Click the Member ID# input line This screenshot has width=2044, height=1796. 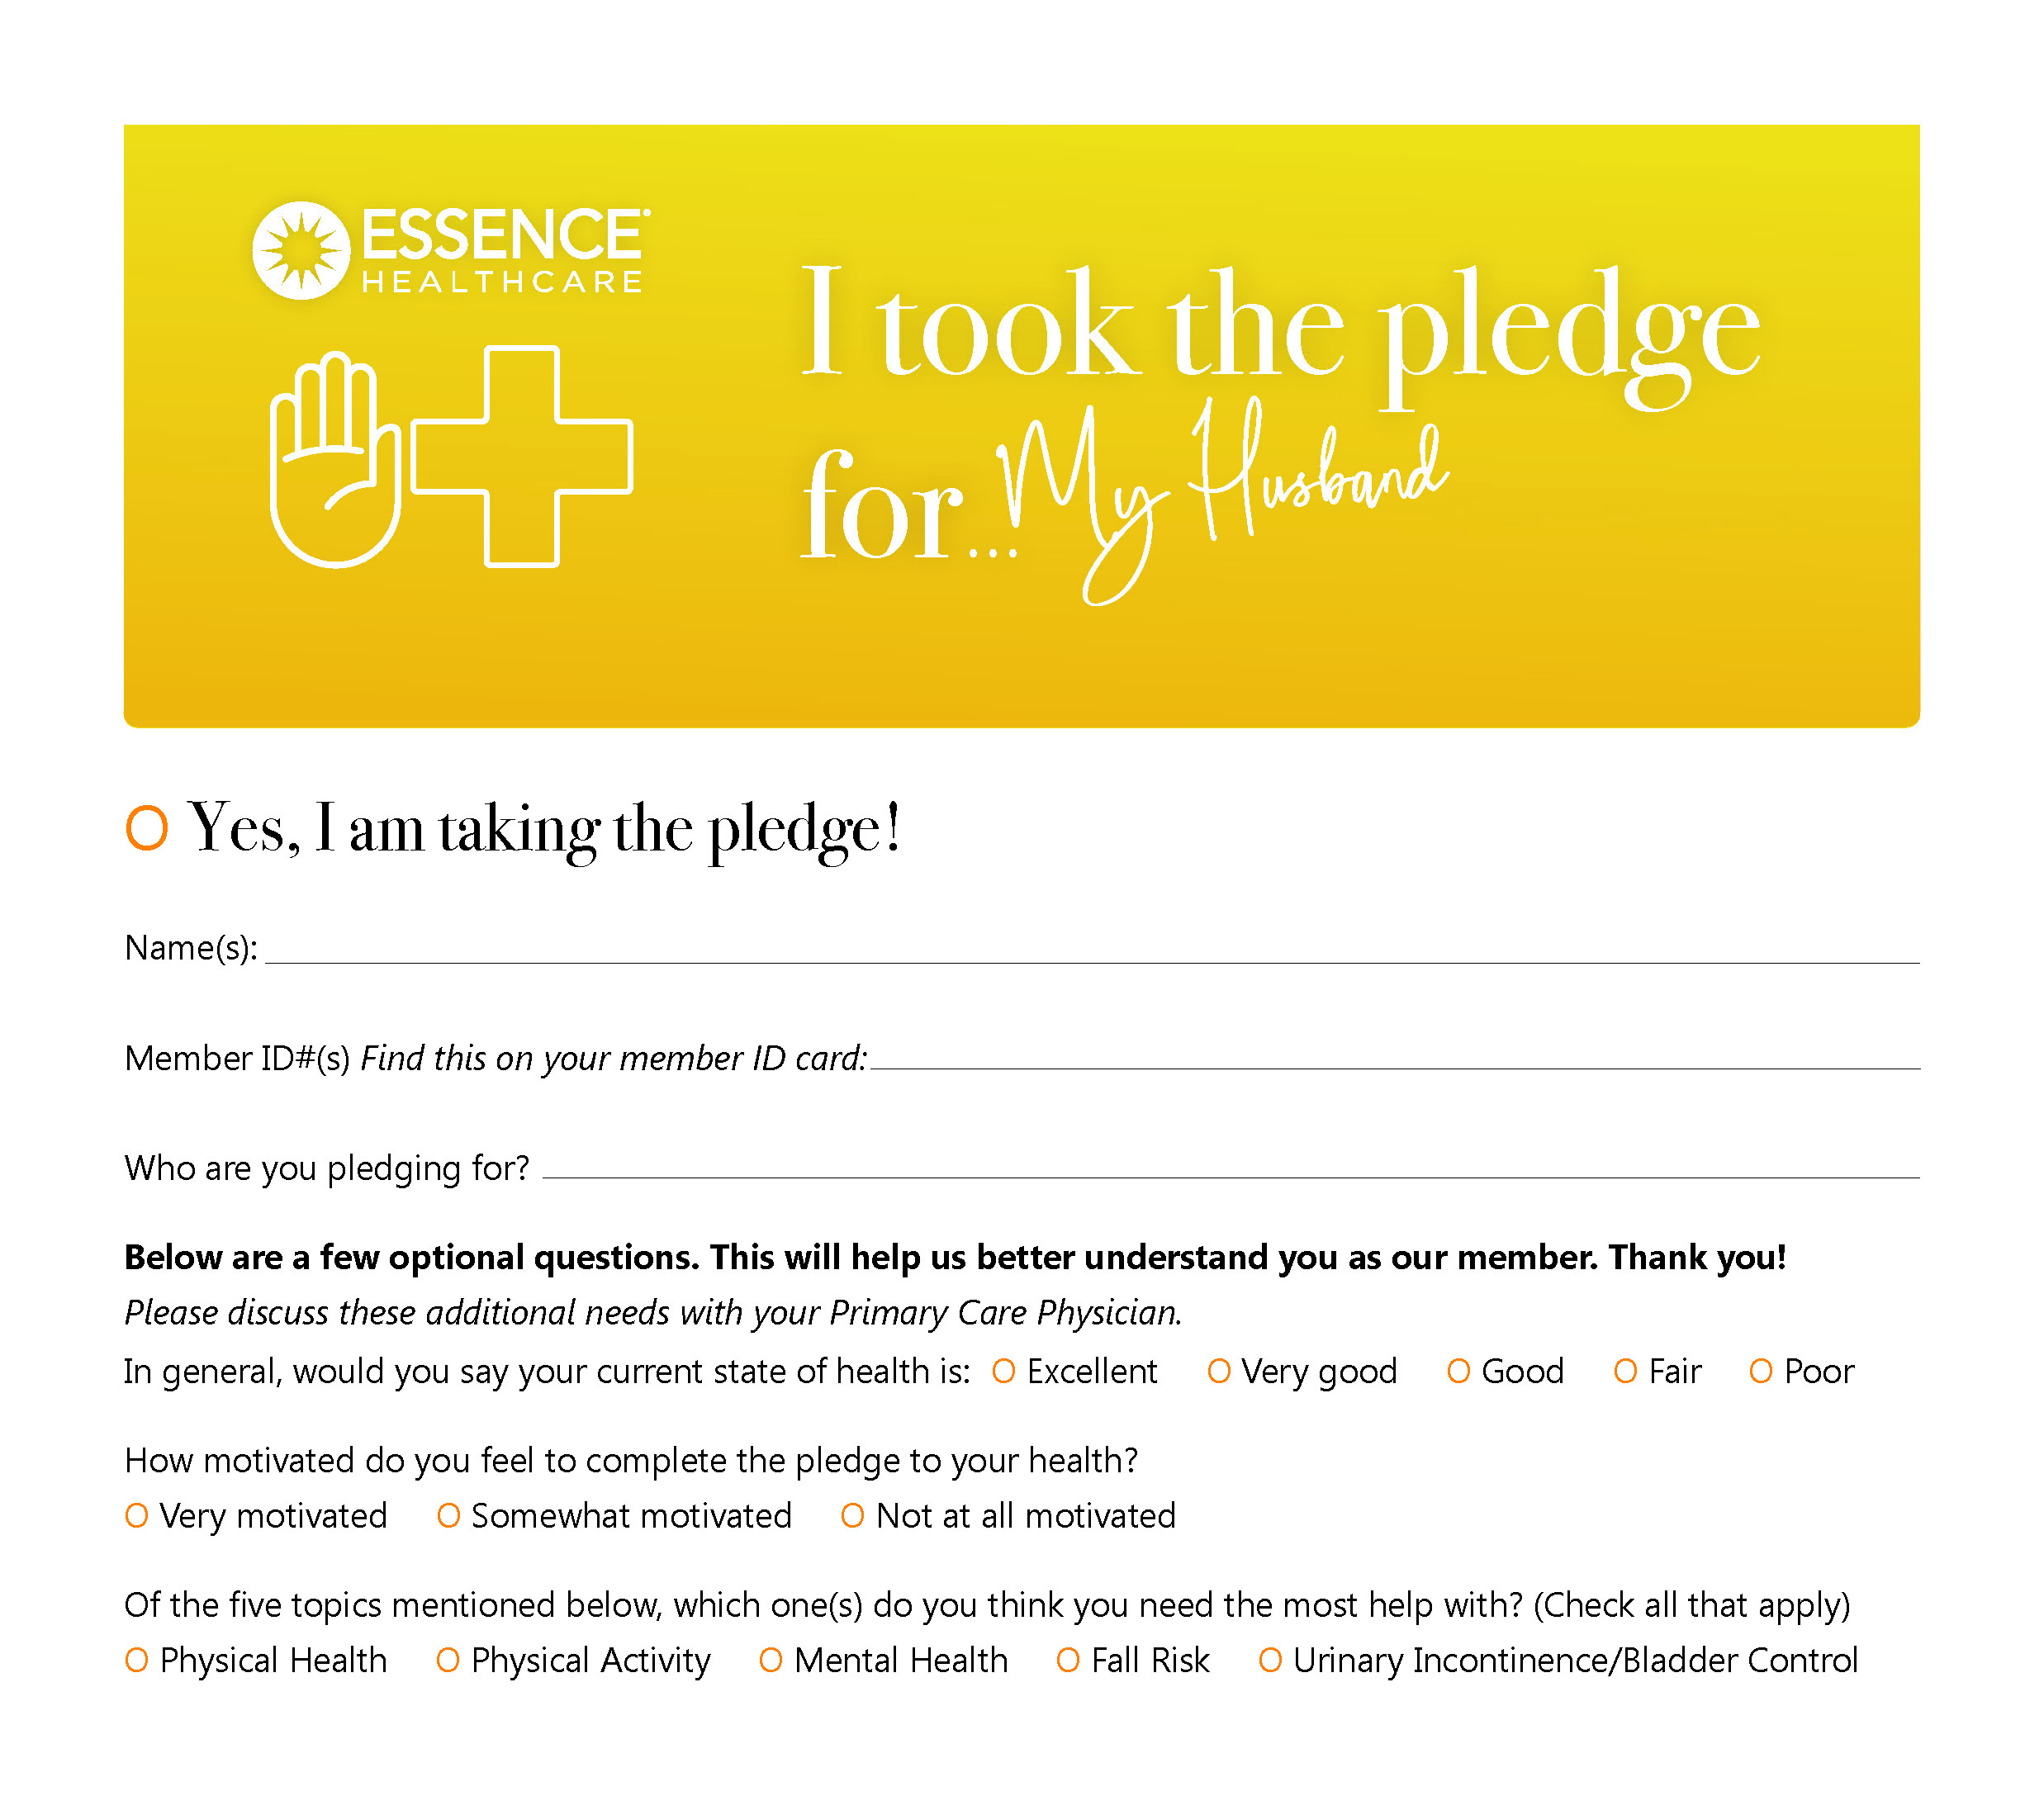coord(1394,1055)
